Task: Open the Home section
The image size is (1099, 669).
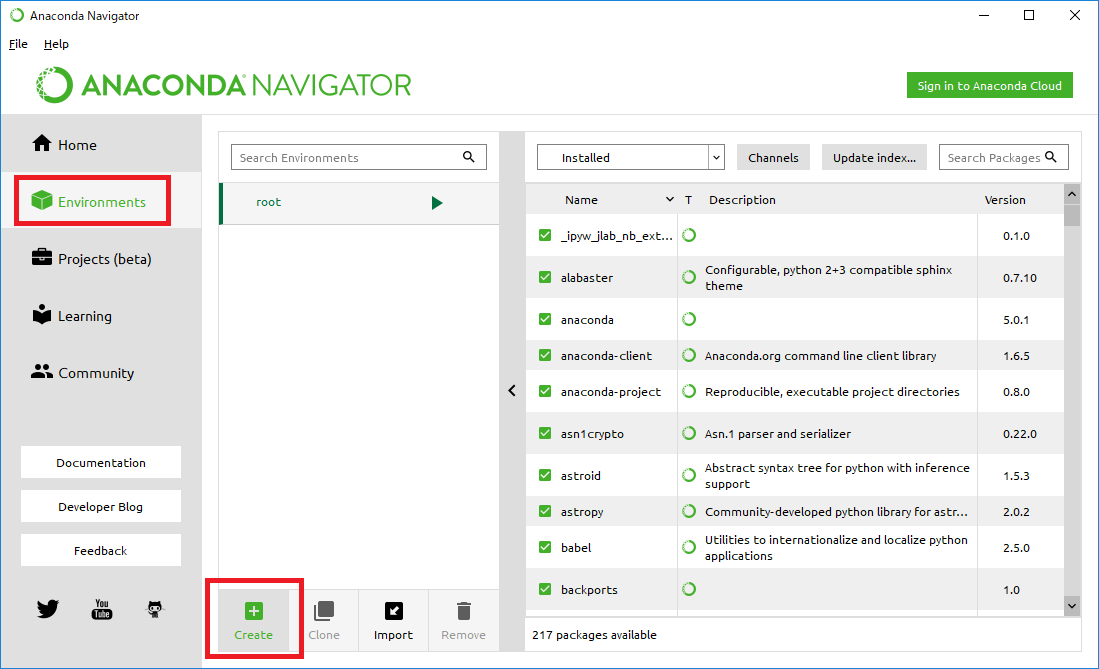Action: (x=64, y=144)
